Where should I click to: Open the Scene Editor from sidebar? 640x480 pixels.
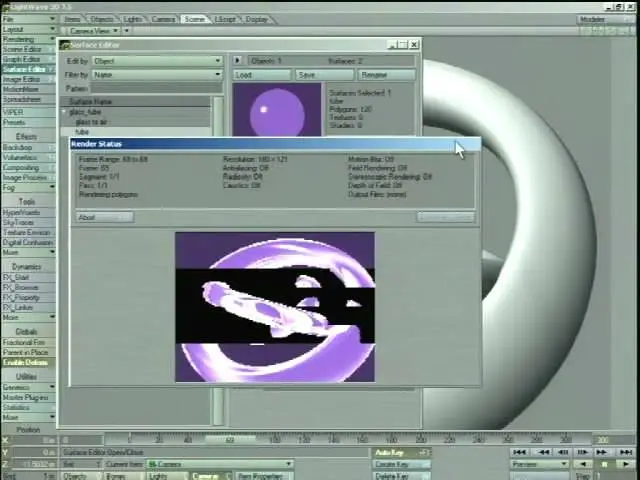coord(29,49)
